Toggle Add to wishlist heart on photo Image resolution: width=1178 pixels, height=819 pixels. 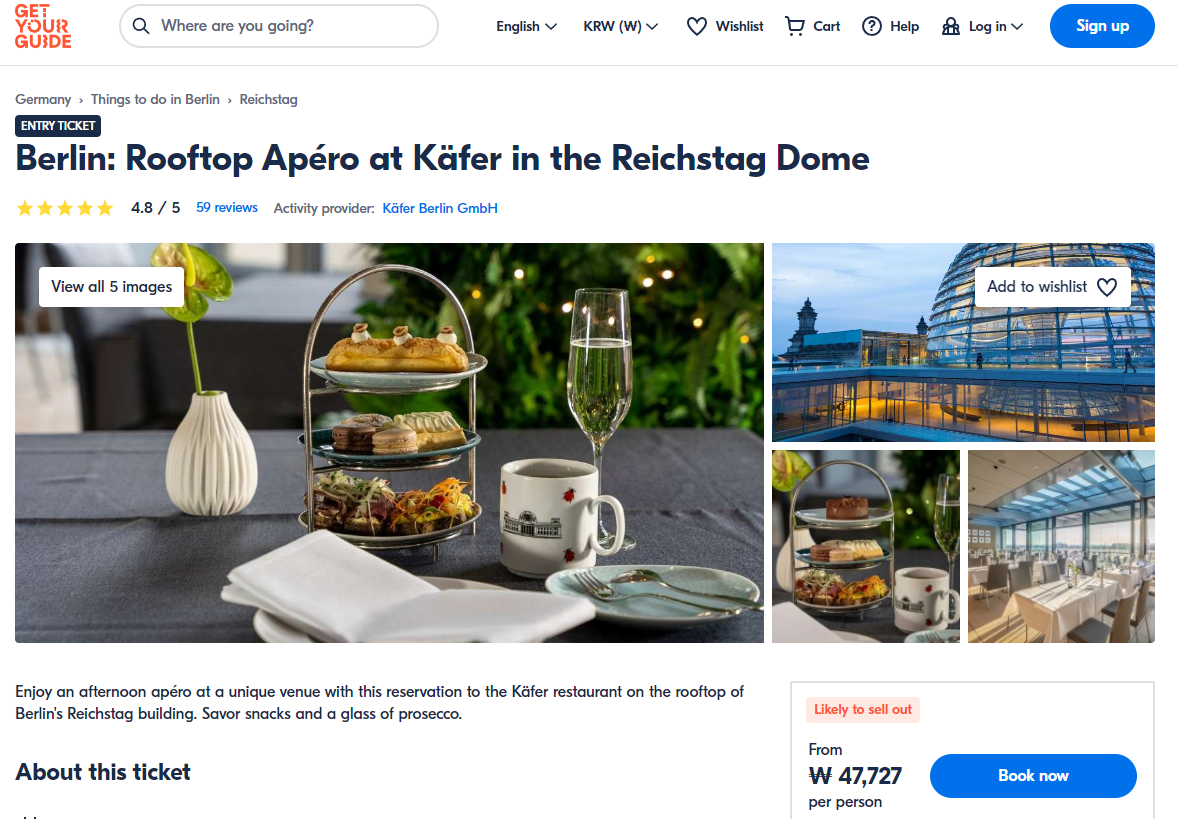1107,287
